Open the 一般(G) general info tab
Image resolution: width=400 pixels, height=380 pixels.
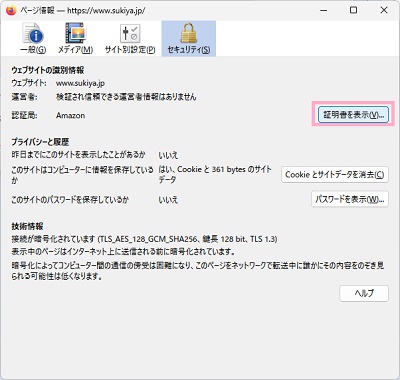[33, 38]
